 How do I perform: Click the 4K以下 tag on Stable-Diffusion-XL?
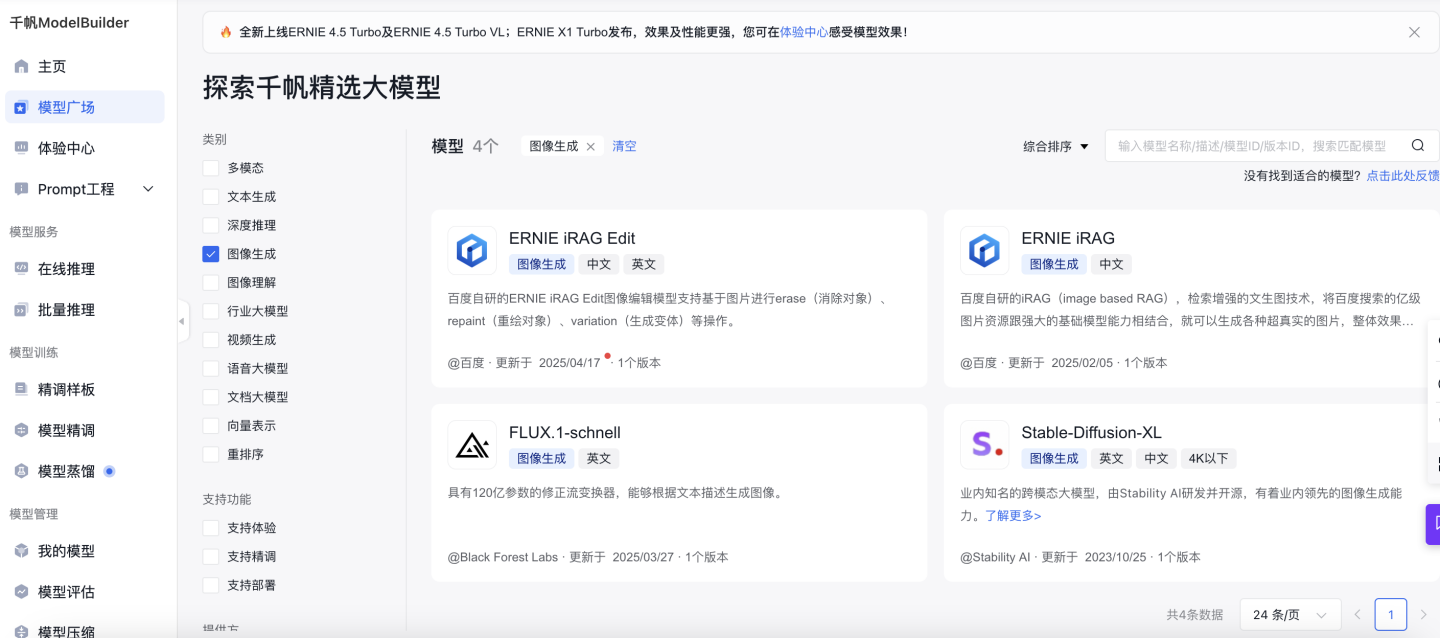[1209, 459]
